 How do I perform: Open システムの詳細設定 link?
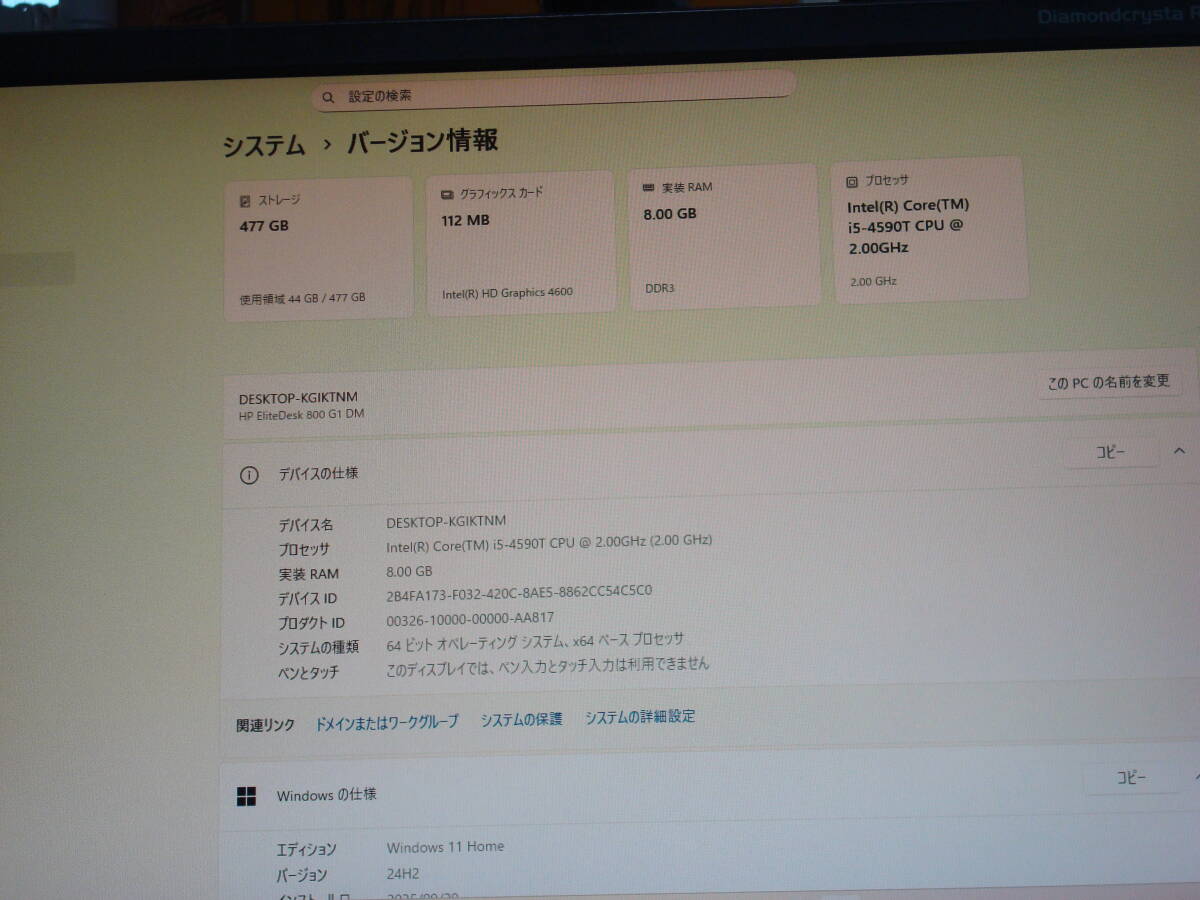(x=640, y=717)
